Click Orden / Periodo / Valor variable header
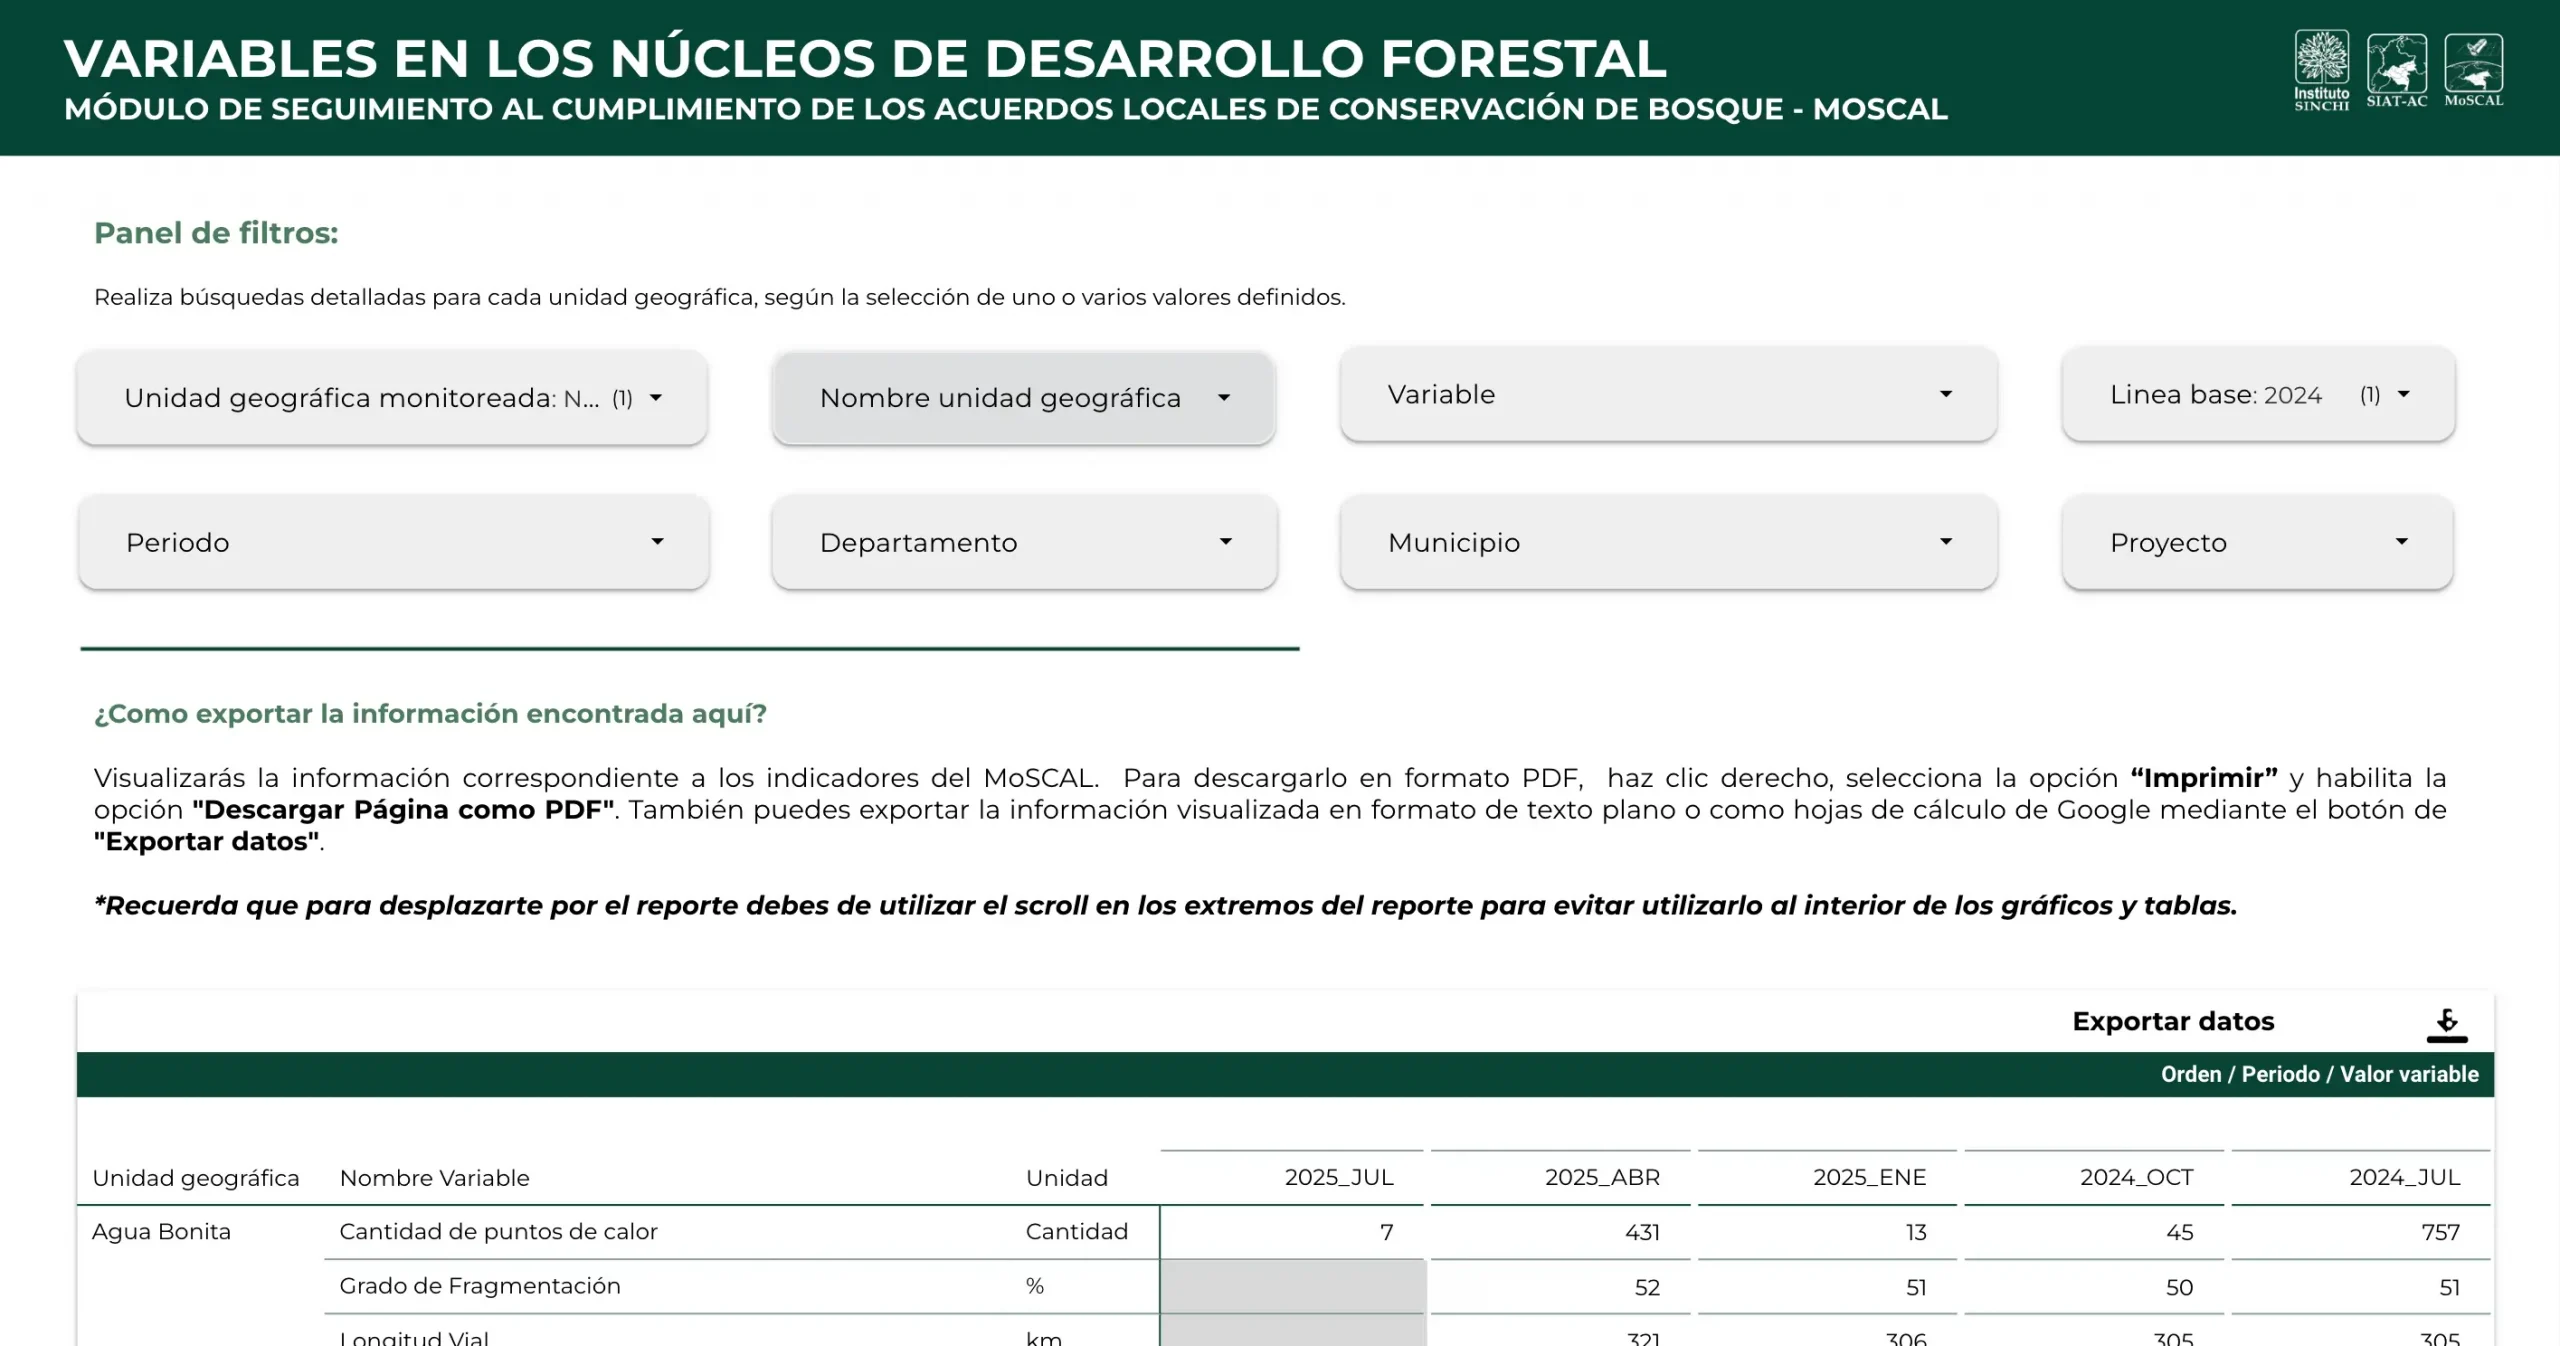Image resolution: width=2560 pixels, height=1346 pixels. [2319, 1074]
